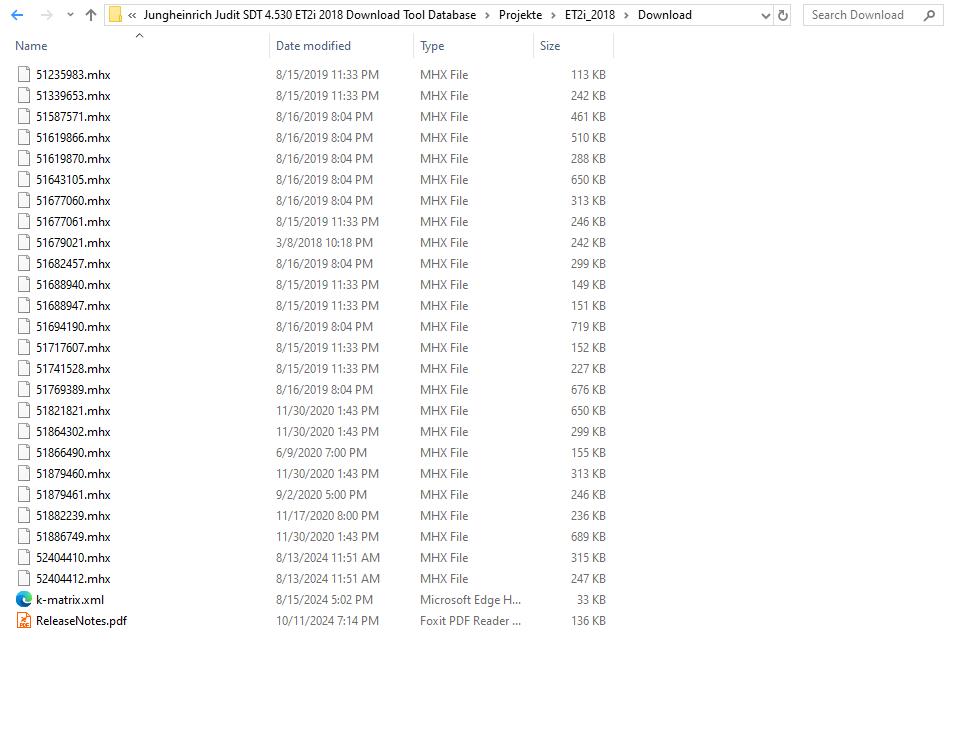Sort by Date modified column header
This screenshot has height=749, width=957.
(313, 46)
